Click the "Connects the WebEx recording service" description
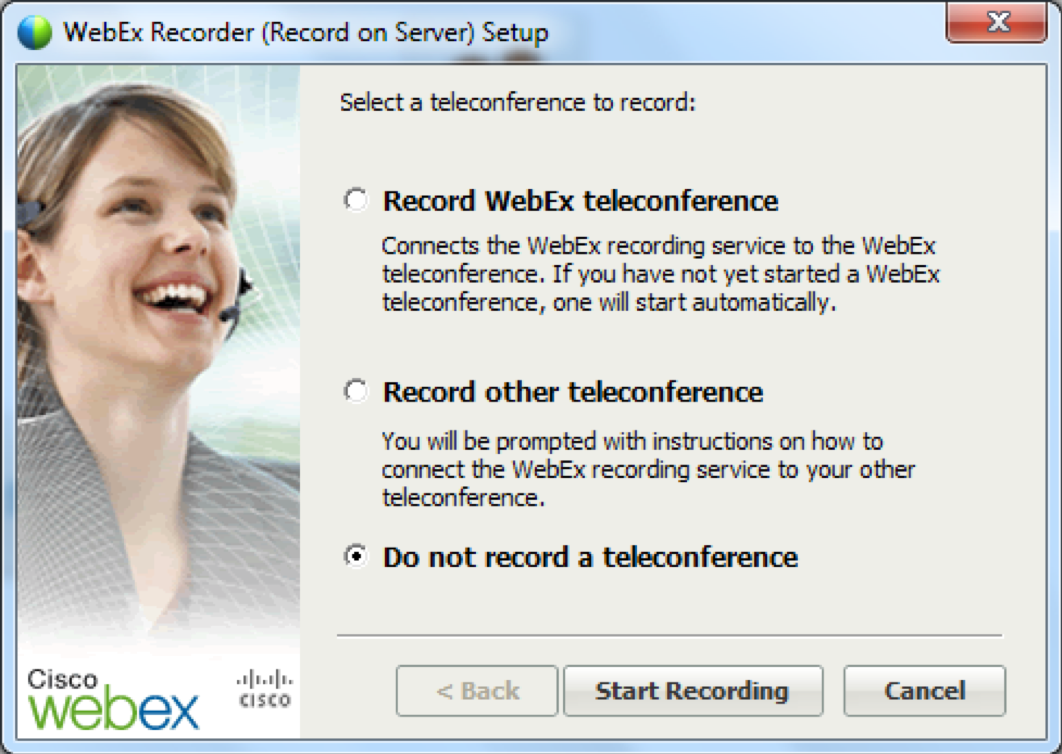Screen dimensions: 1062x754 (660, 273)
